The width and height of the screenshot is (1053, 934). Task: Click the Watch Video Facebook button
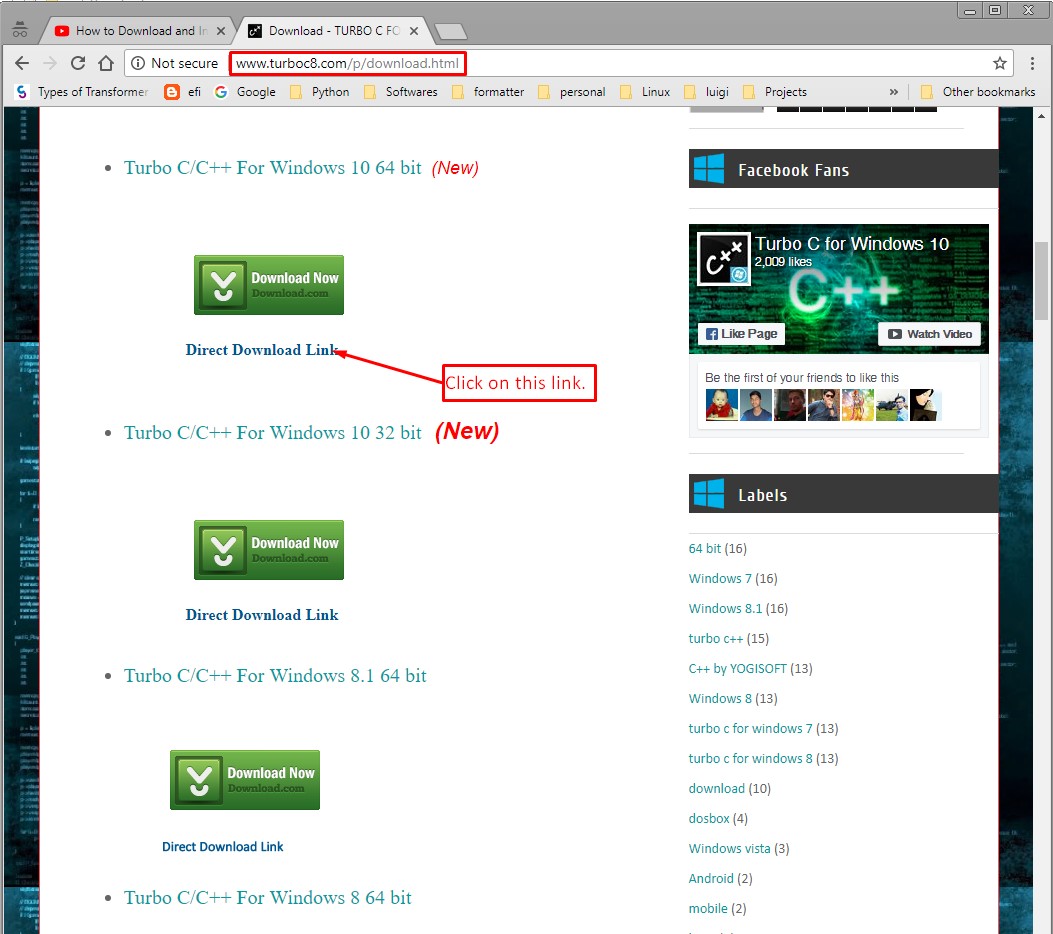(x=929, y=334)
